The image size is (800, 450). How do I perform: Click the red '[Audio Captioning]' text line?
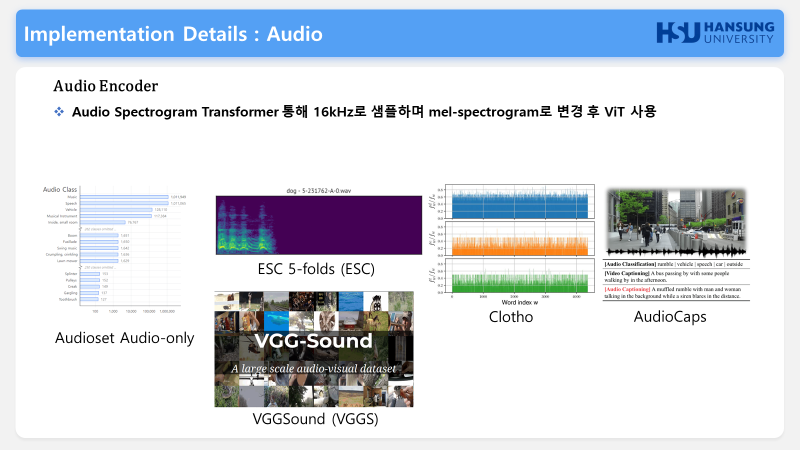pos(672,292)
